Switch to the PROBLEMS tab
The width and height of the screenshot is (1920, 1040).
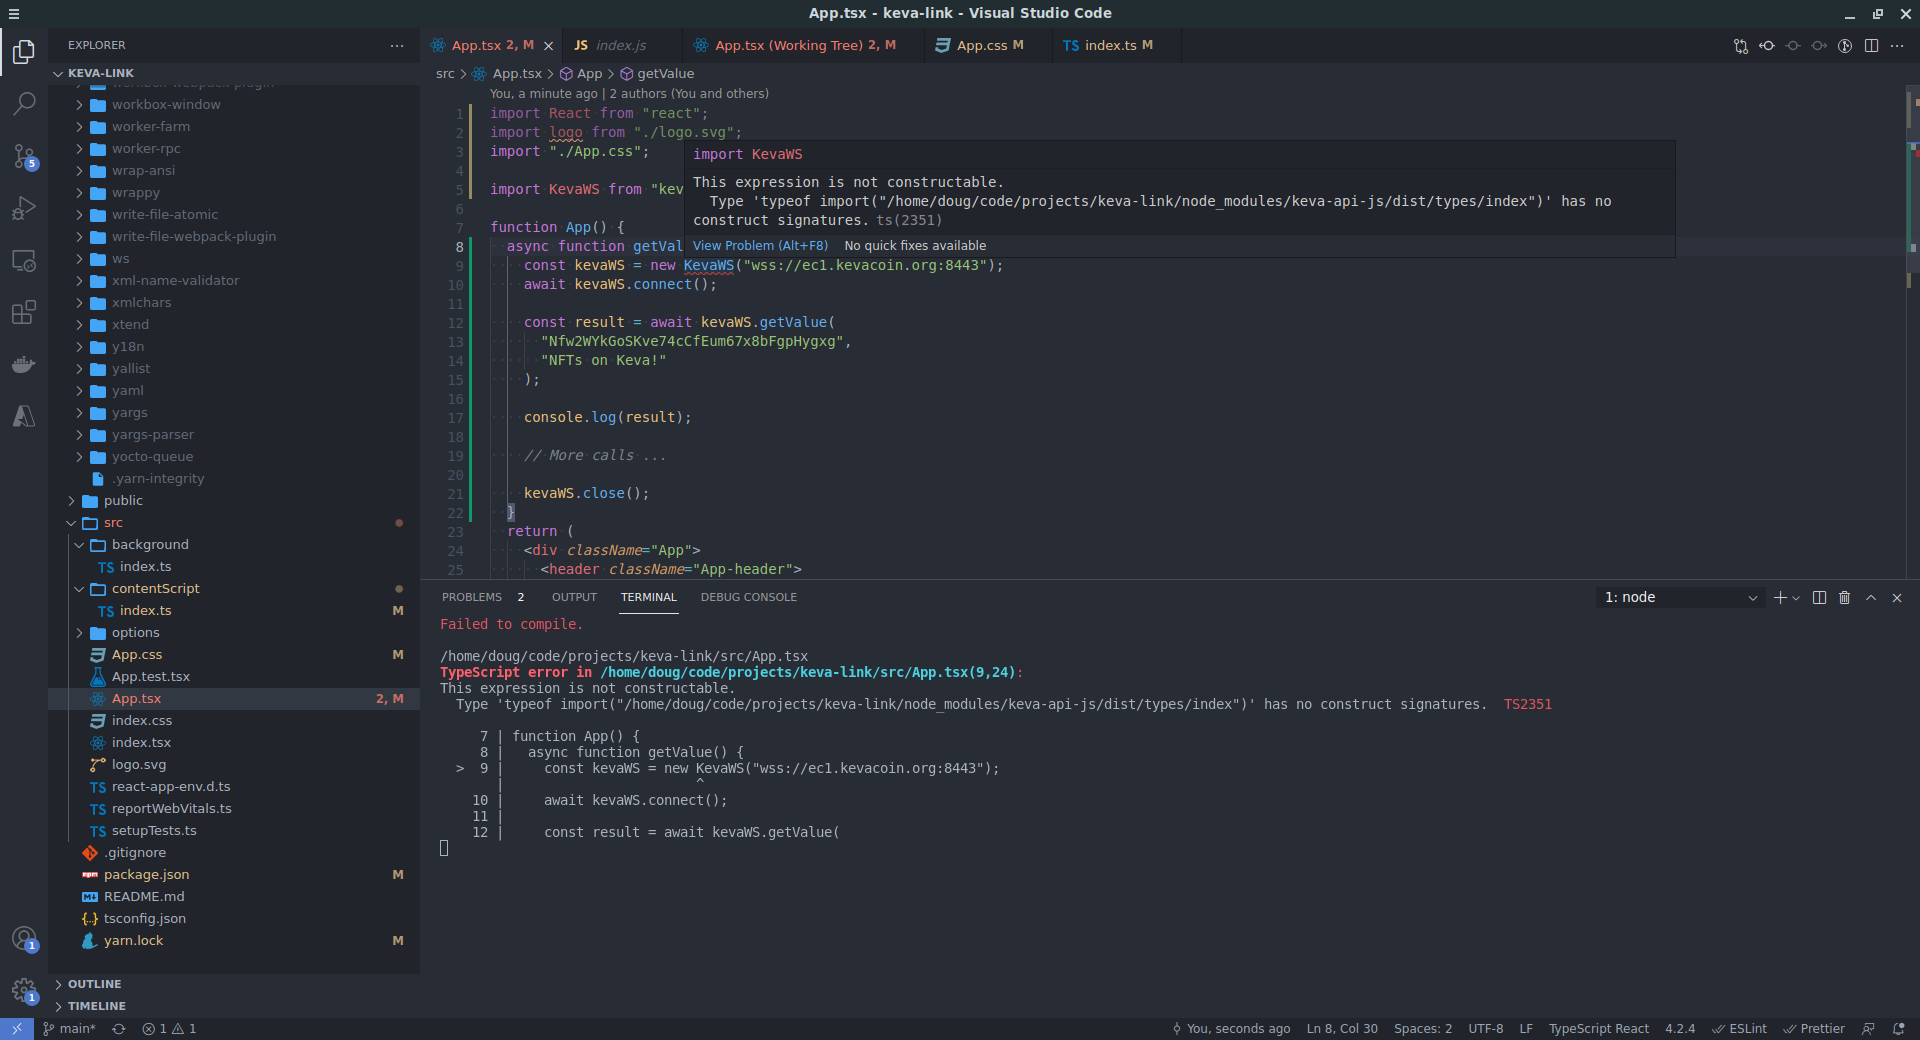click(x=472, y=597)
